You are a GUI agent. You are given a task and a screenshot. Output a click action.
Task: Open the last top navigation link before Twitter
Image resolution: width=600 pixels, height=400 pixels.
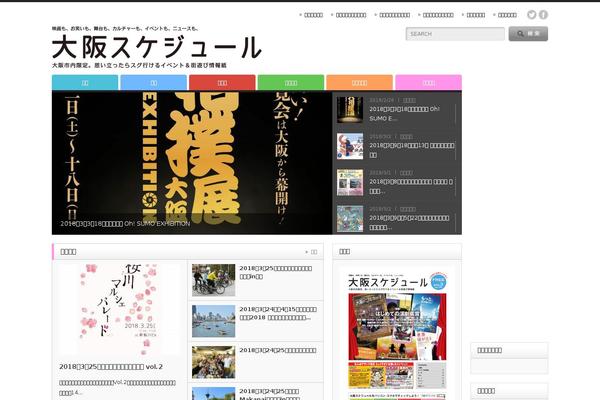click(505, 15)
